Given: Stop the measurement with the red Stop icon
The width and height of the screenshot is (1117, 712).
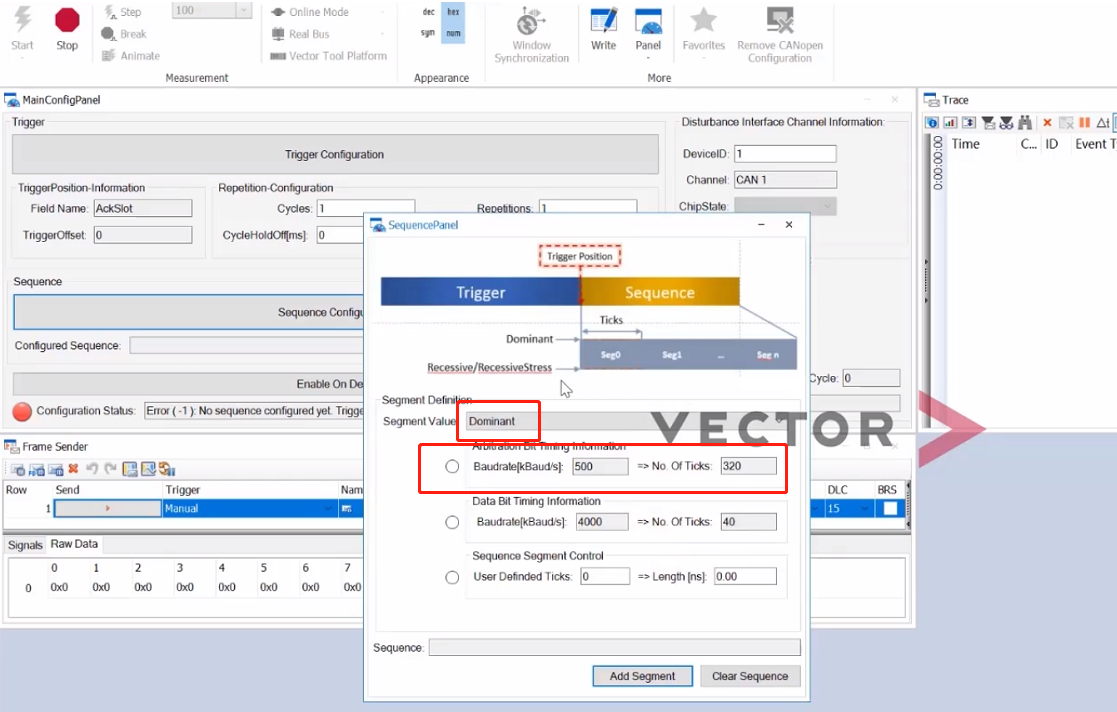Looking at the screenshot, I should [67, 21].
